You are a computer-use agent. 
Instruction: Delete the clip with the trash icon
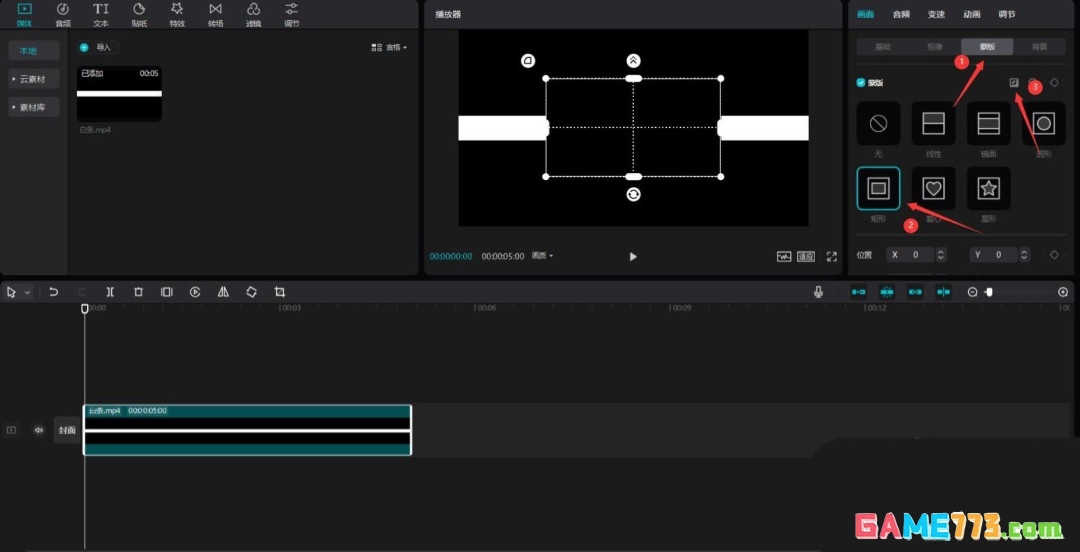pyautogui.click(x=138, y=292)
